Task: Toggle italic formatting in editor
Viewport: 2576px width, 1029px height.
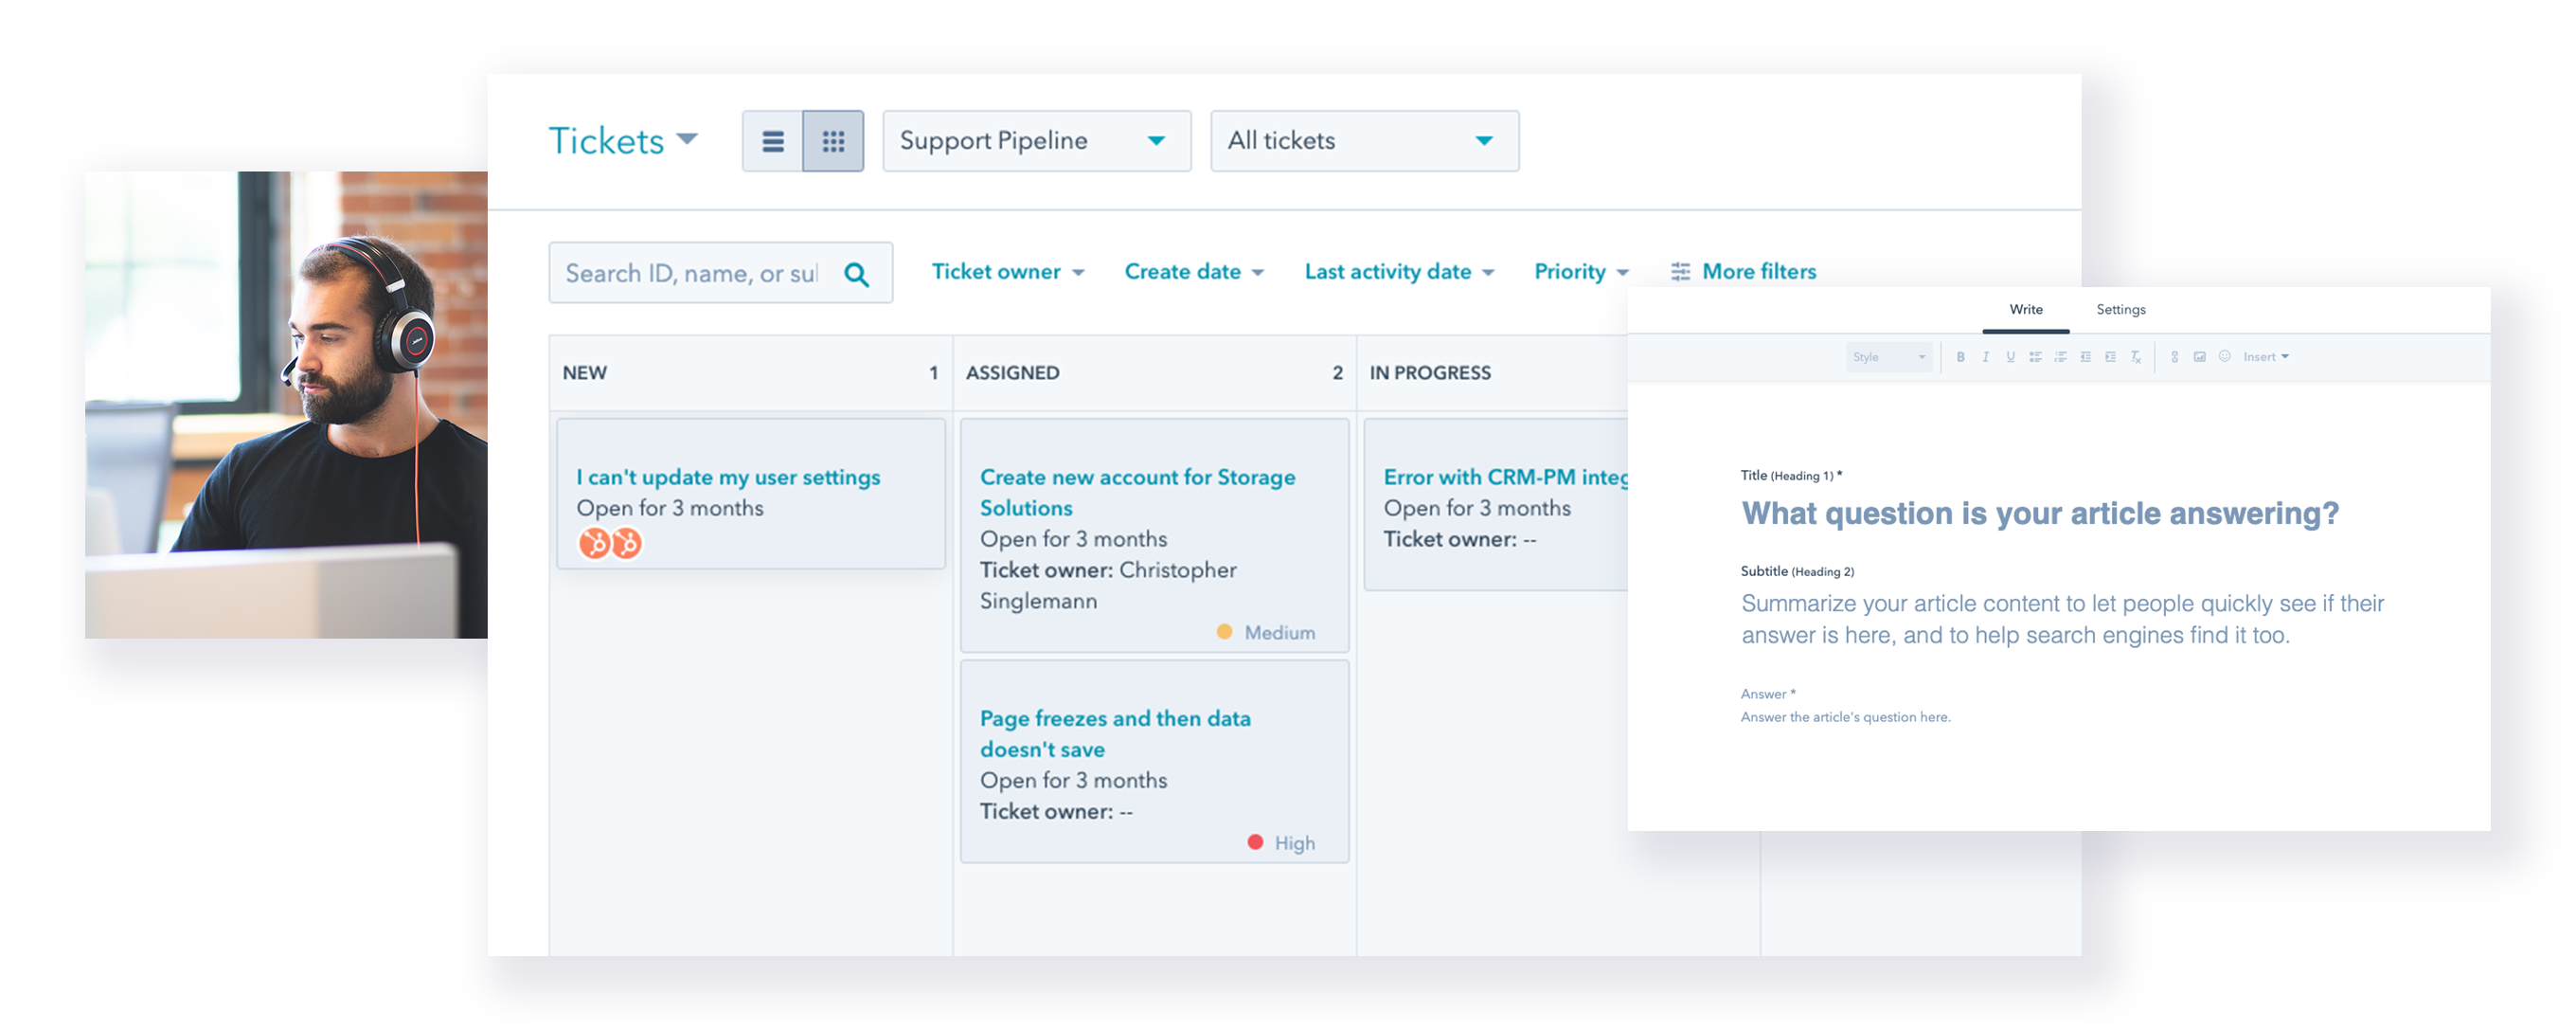Action: 1985,357
